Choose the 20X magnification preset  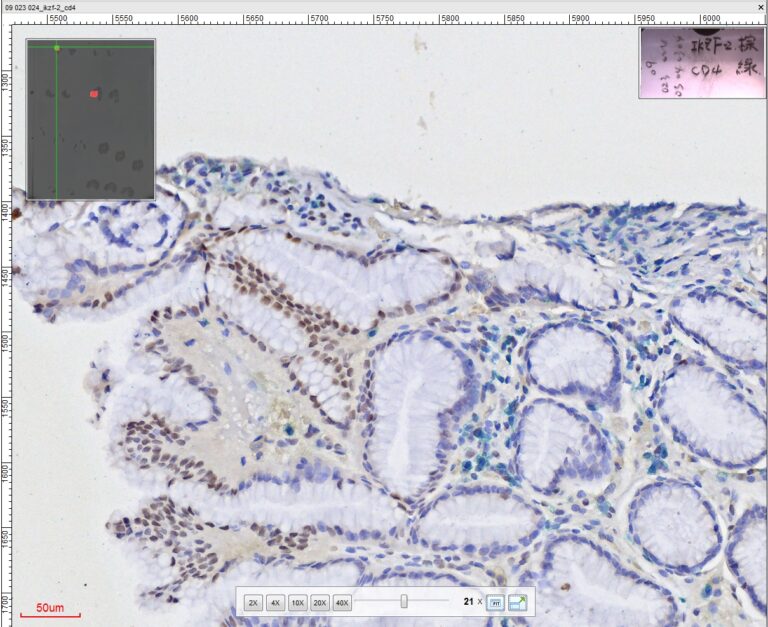tap(320, 602)
